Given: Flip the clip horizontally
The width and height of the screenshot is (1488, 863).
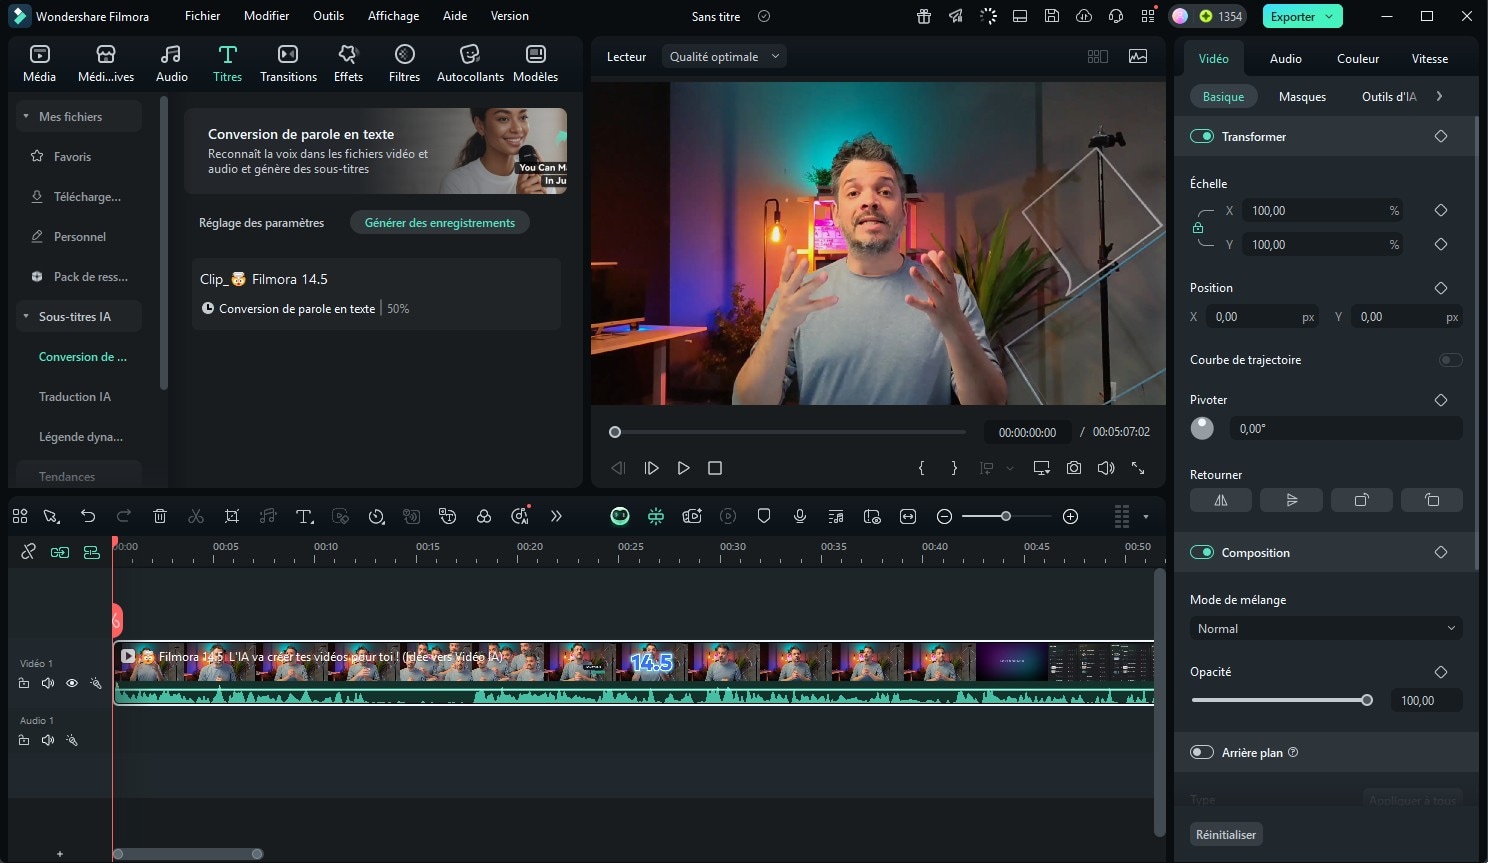Looking at the screenshot, I should (1221, 500).
